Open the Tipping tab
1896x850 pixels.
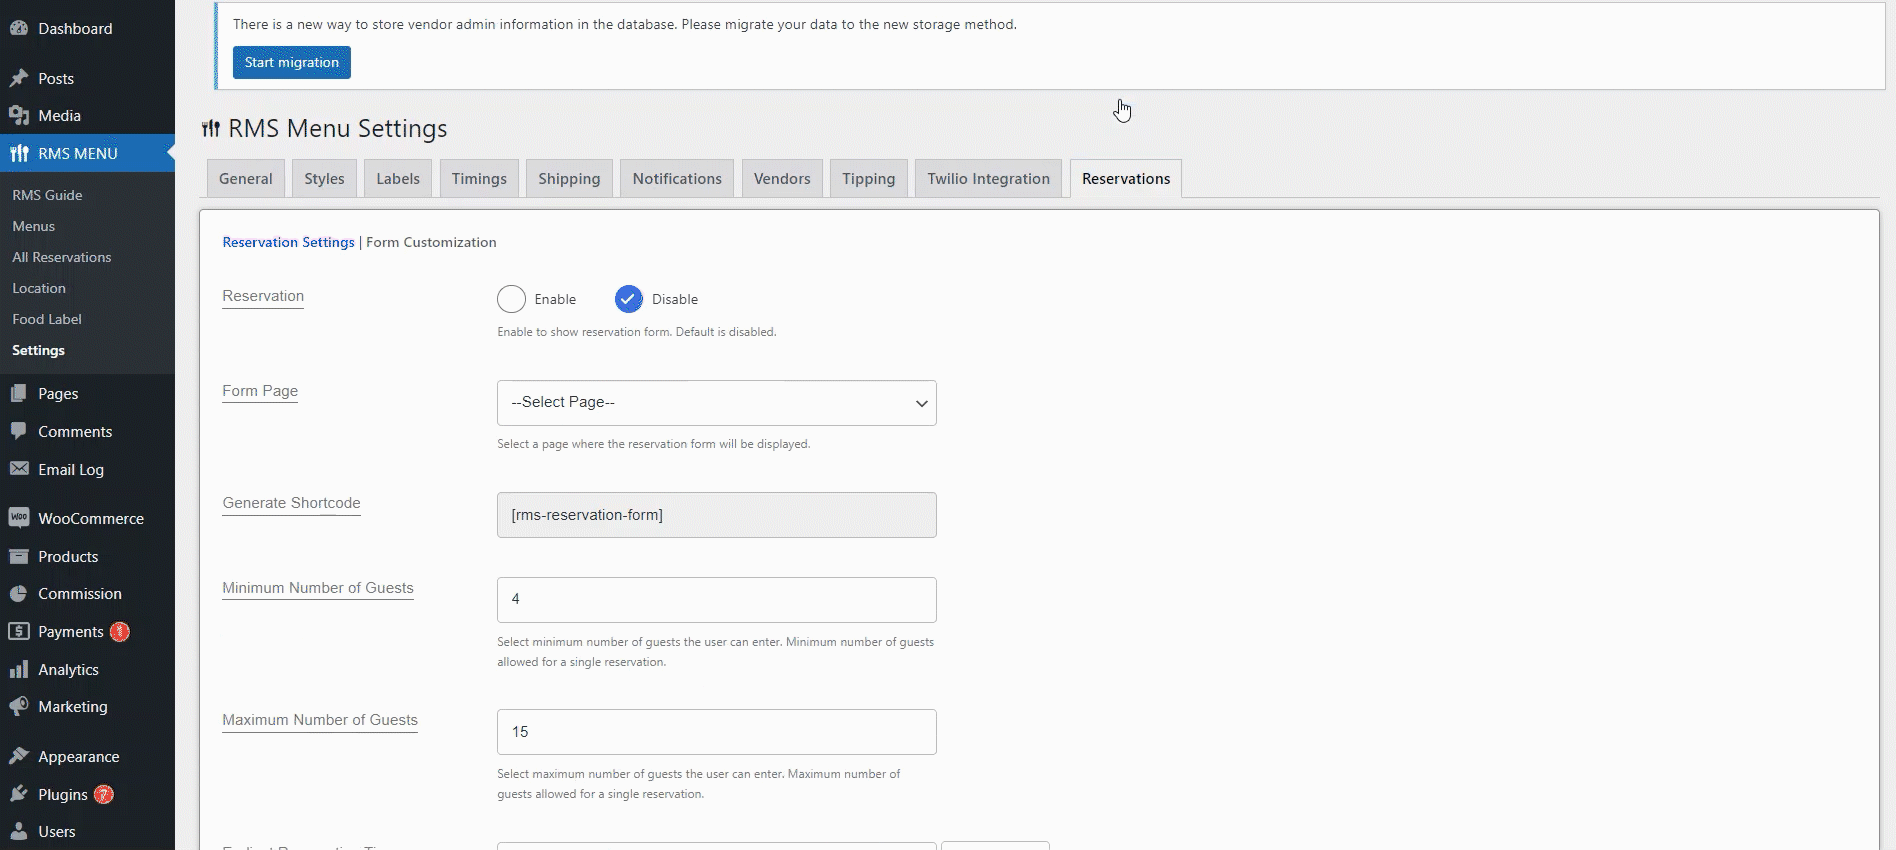point(868,179)
